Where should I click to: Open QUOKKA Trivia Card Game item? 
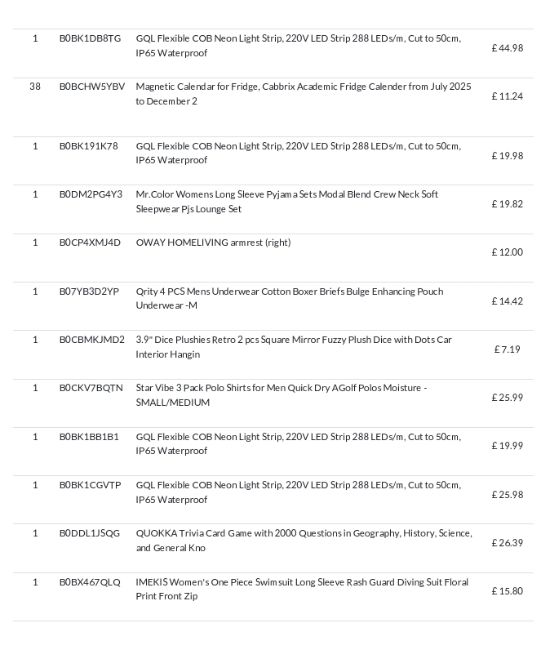click(x=304, y=540)
